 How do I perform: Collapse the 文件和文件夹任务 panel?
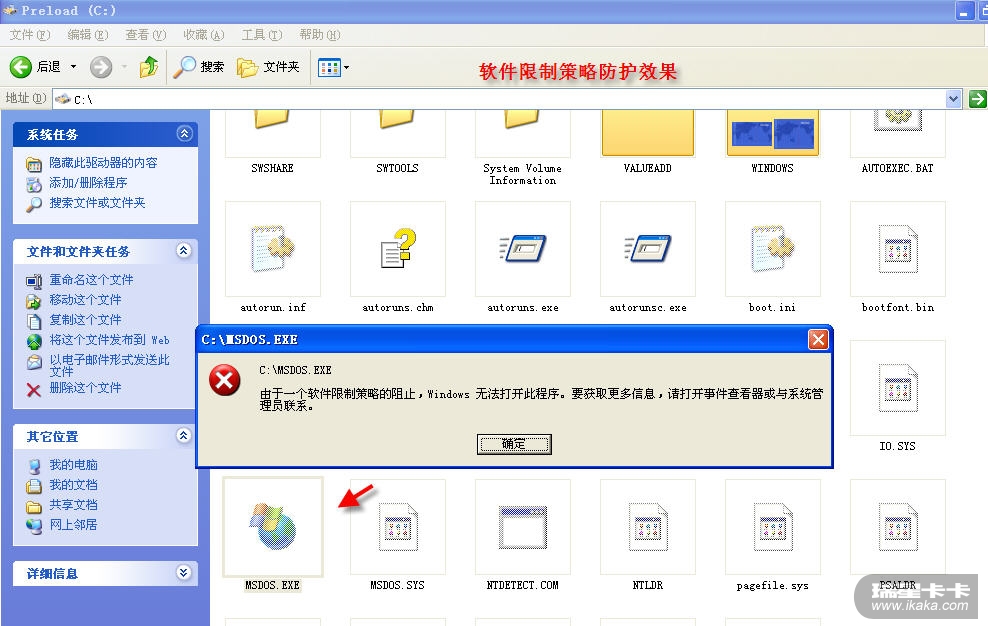pos(183,251)
